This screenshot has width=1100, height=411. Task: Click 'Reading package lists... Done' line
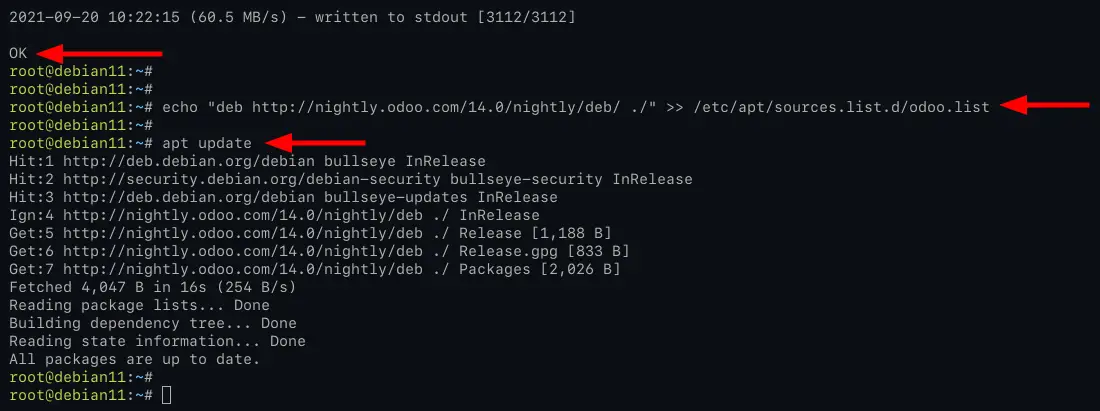click(140, 306)
